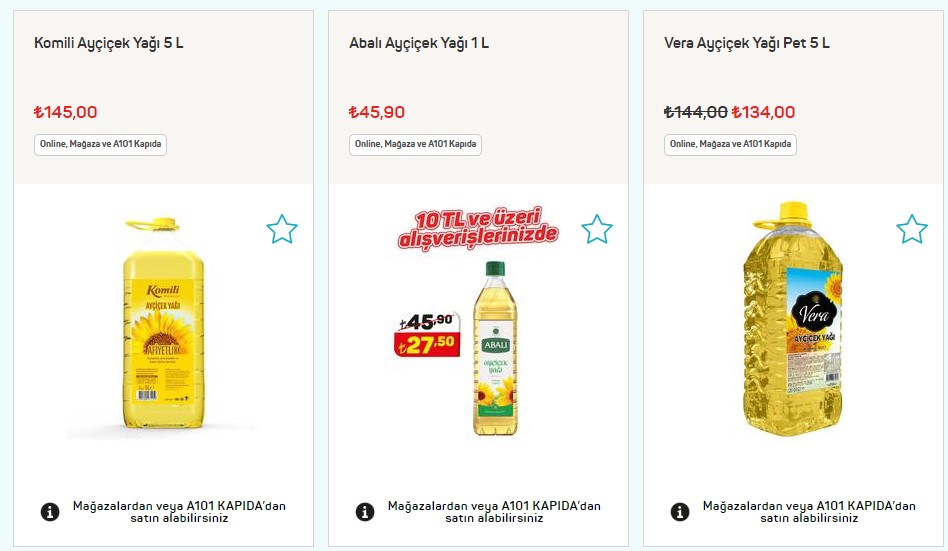
Task: Click info icon under Komili product
Action: (x=50, y=512)
